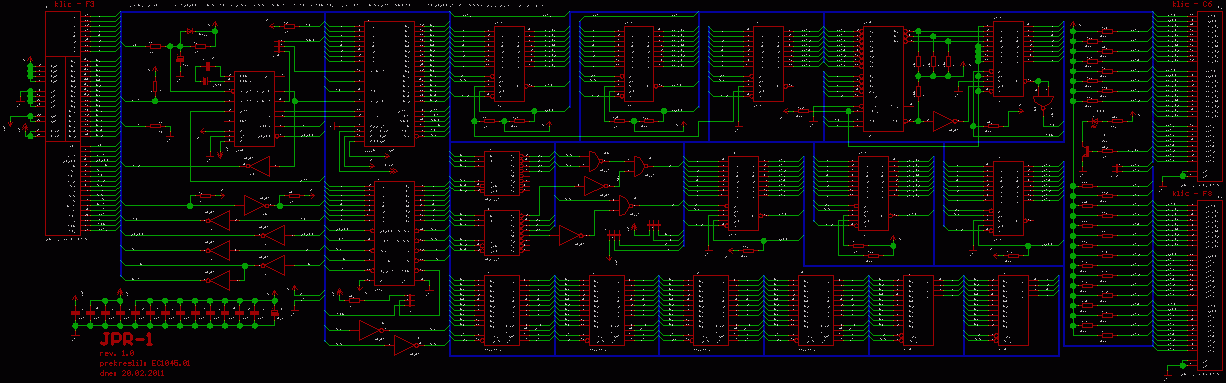Select the prekreslil: EC1840.01 author line
1226x383 pixels.
tap(144, 363)
